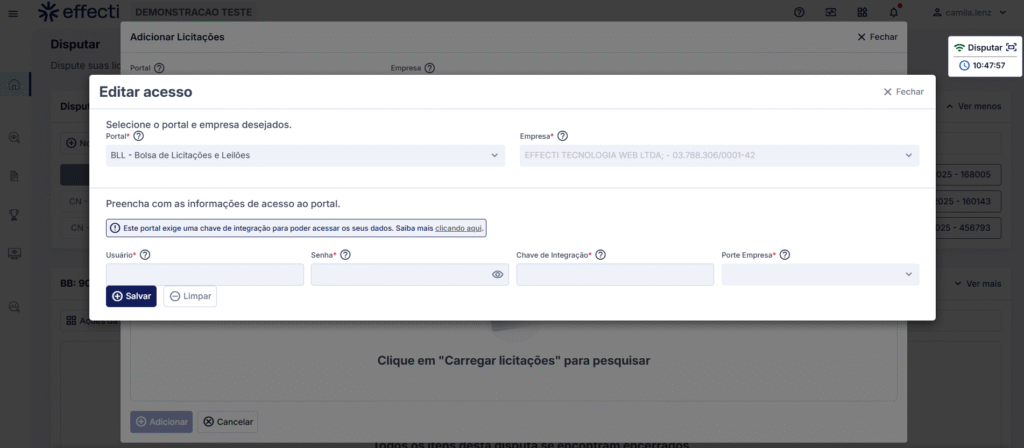Click the Usuário input field
This screenshot has width=1024, height=448.
point(204,274)
